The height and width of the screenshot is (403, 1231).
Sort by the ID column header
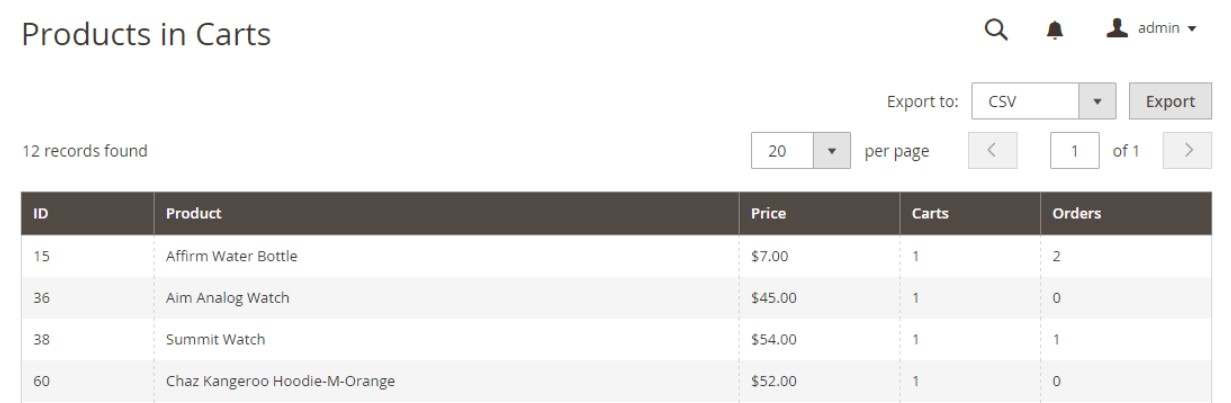42,213
